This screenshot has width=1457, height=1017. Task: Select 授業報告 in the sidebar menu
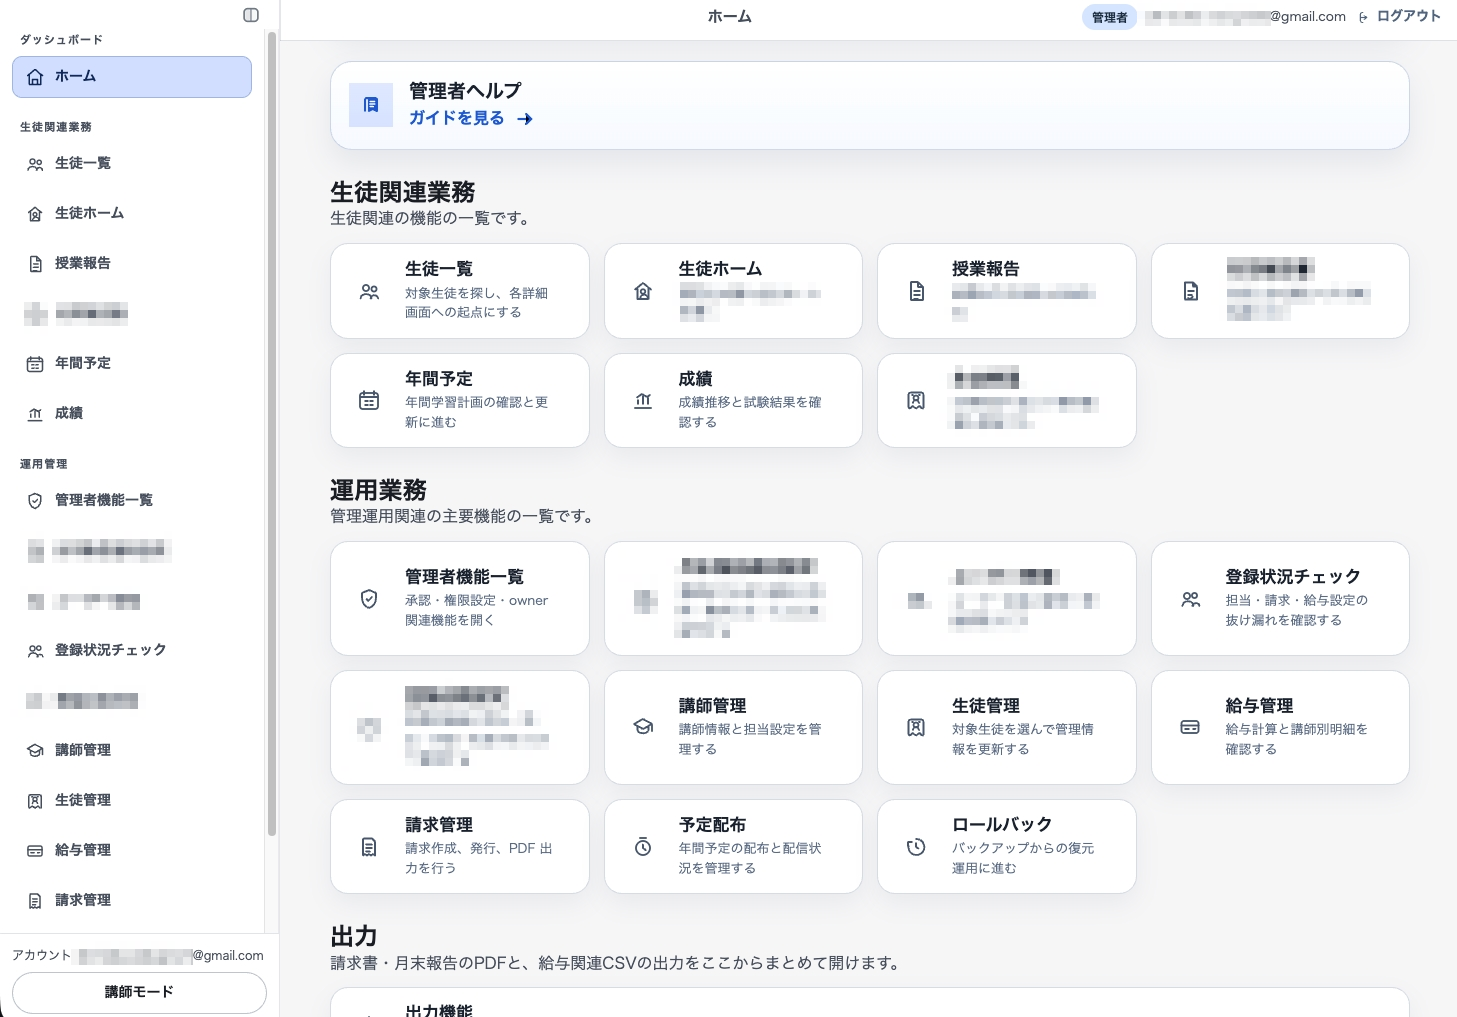tap(132, 264)
